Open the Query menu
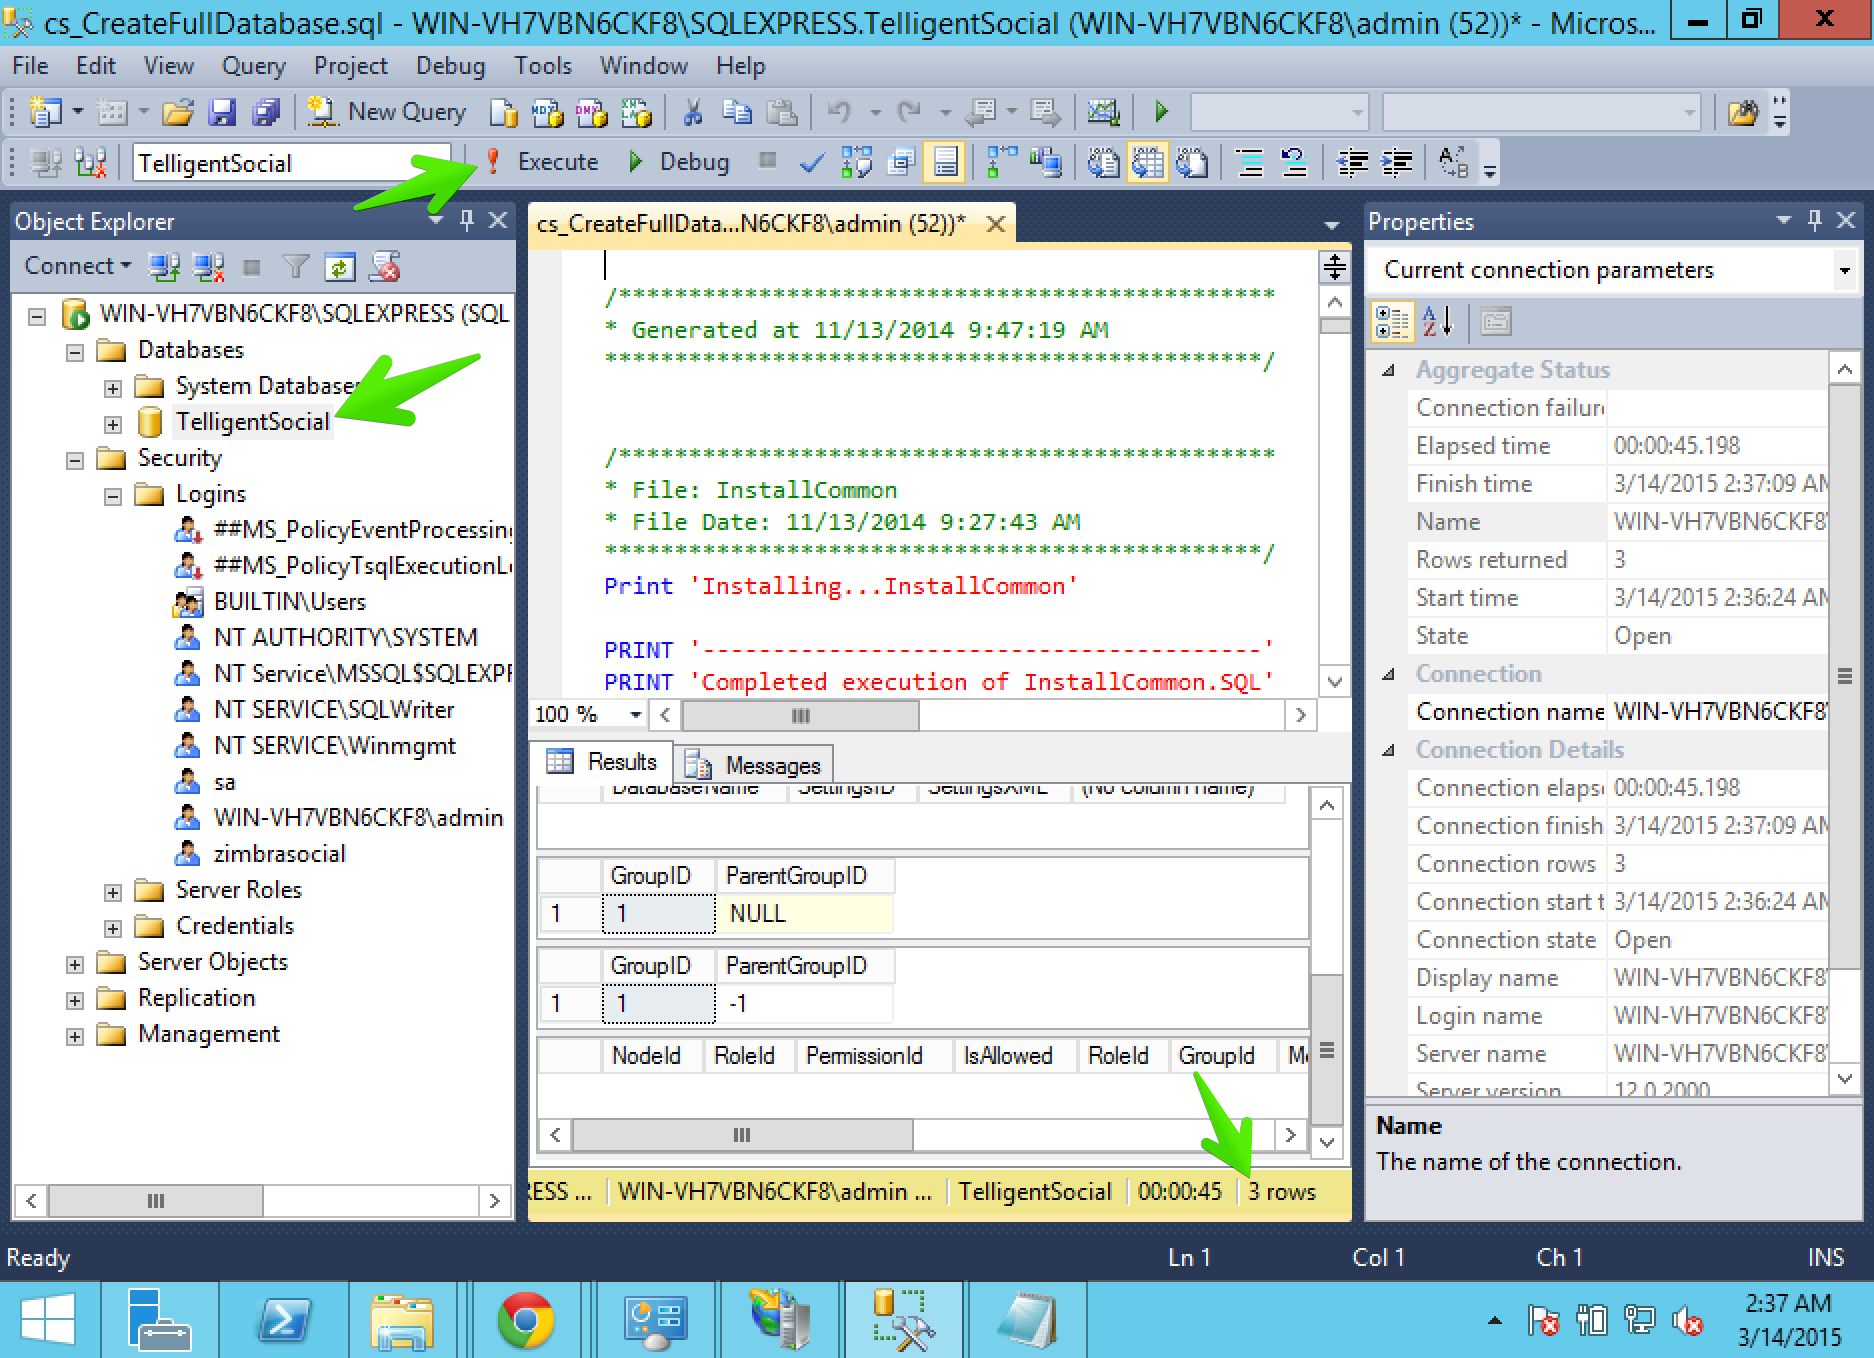Viewport: 1874px width, 1358px height. pyautogui.click(x=253, y=66)
